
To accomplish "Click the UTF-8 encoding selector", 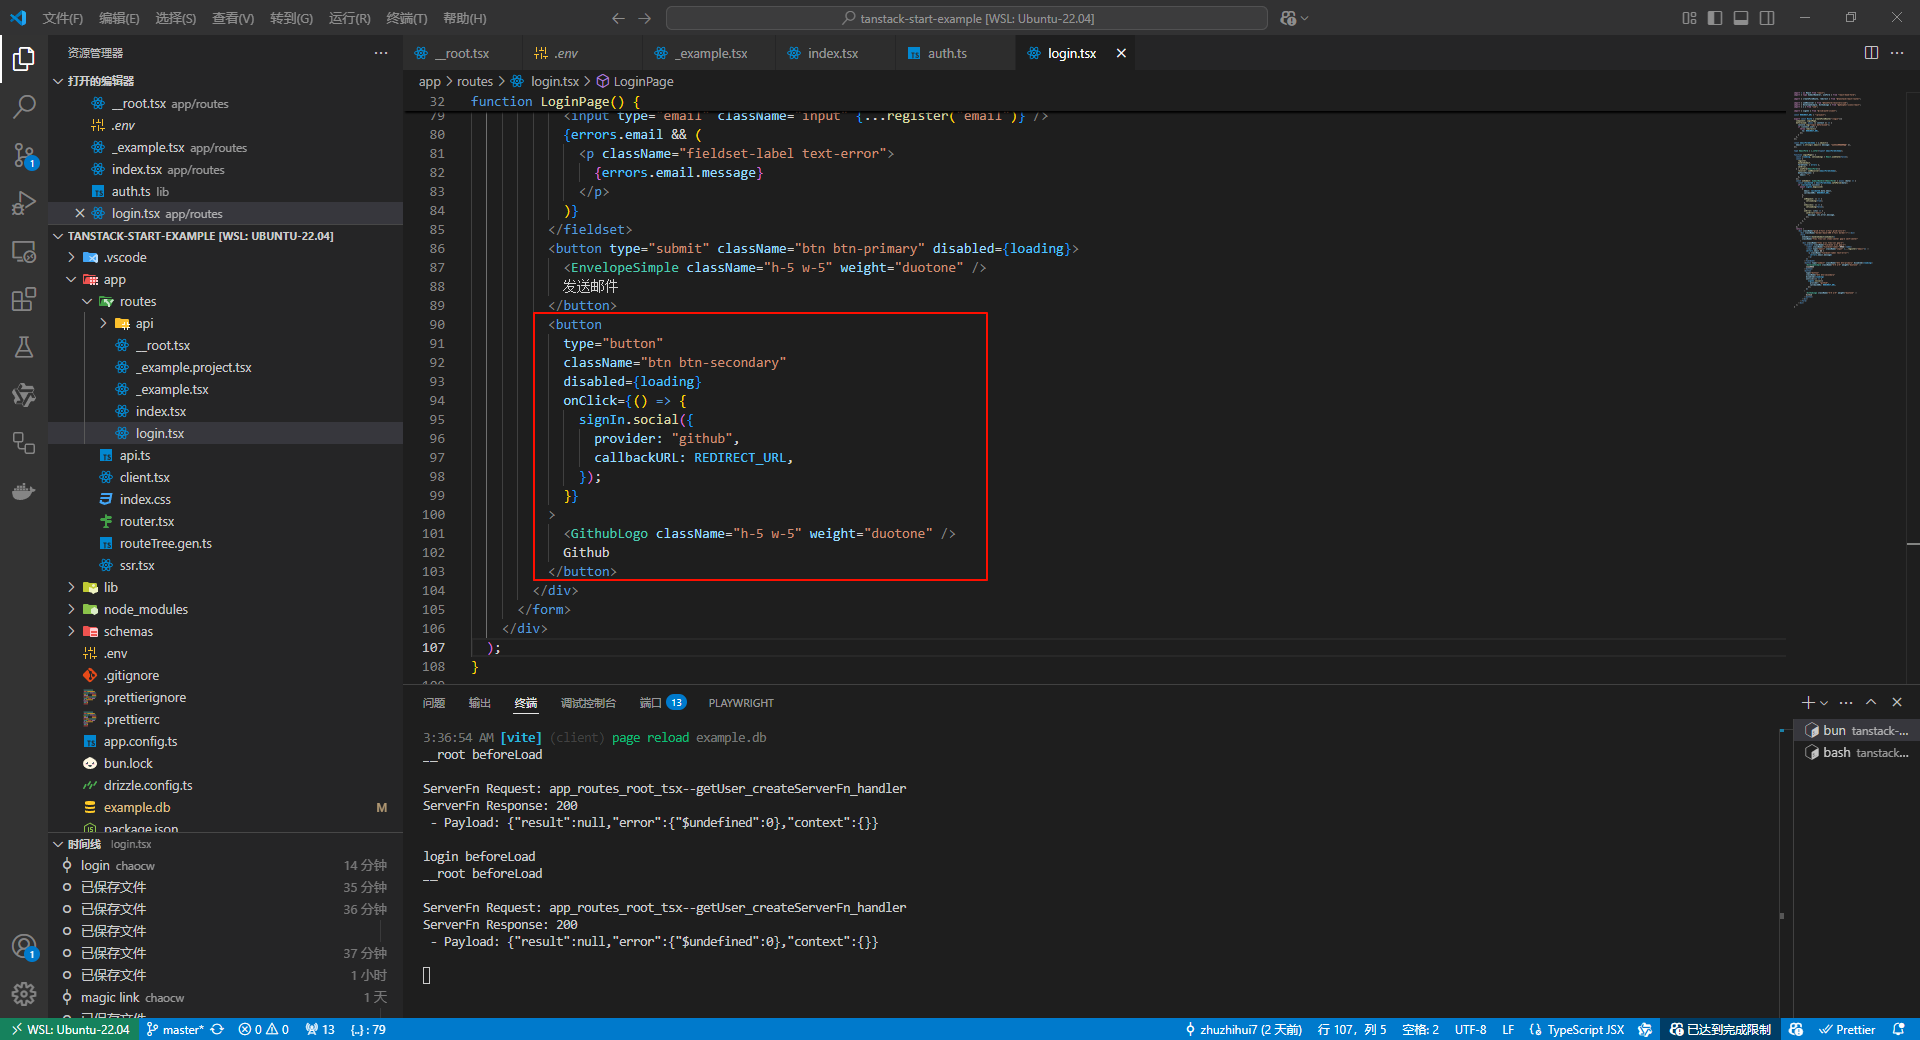I will [1470, 1029].
